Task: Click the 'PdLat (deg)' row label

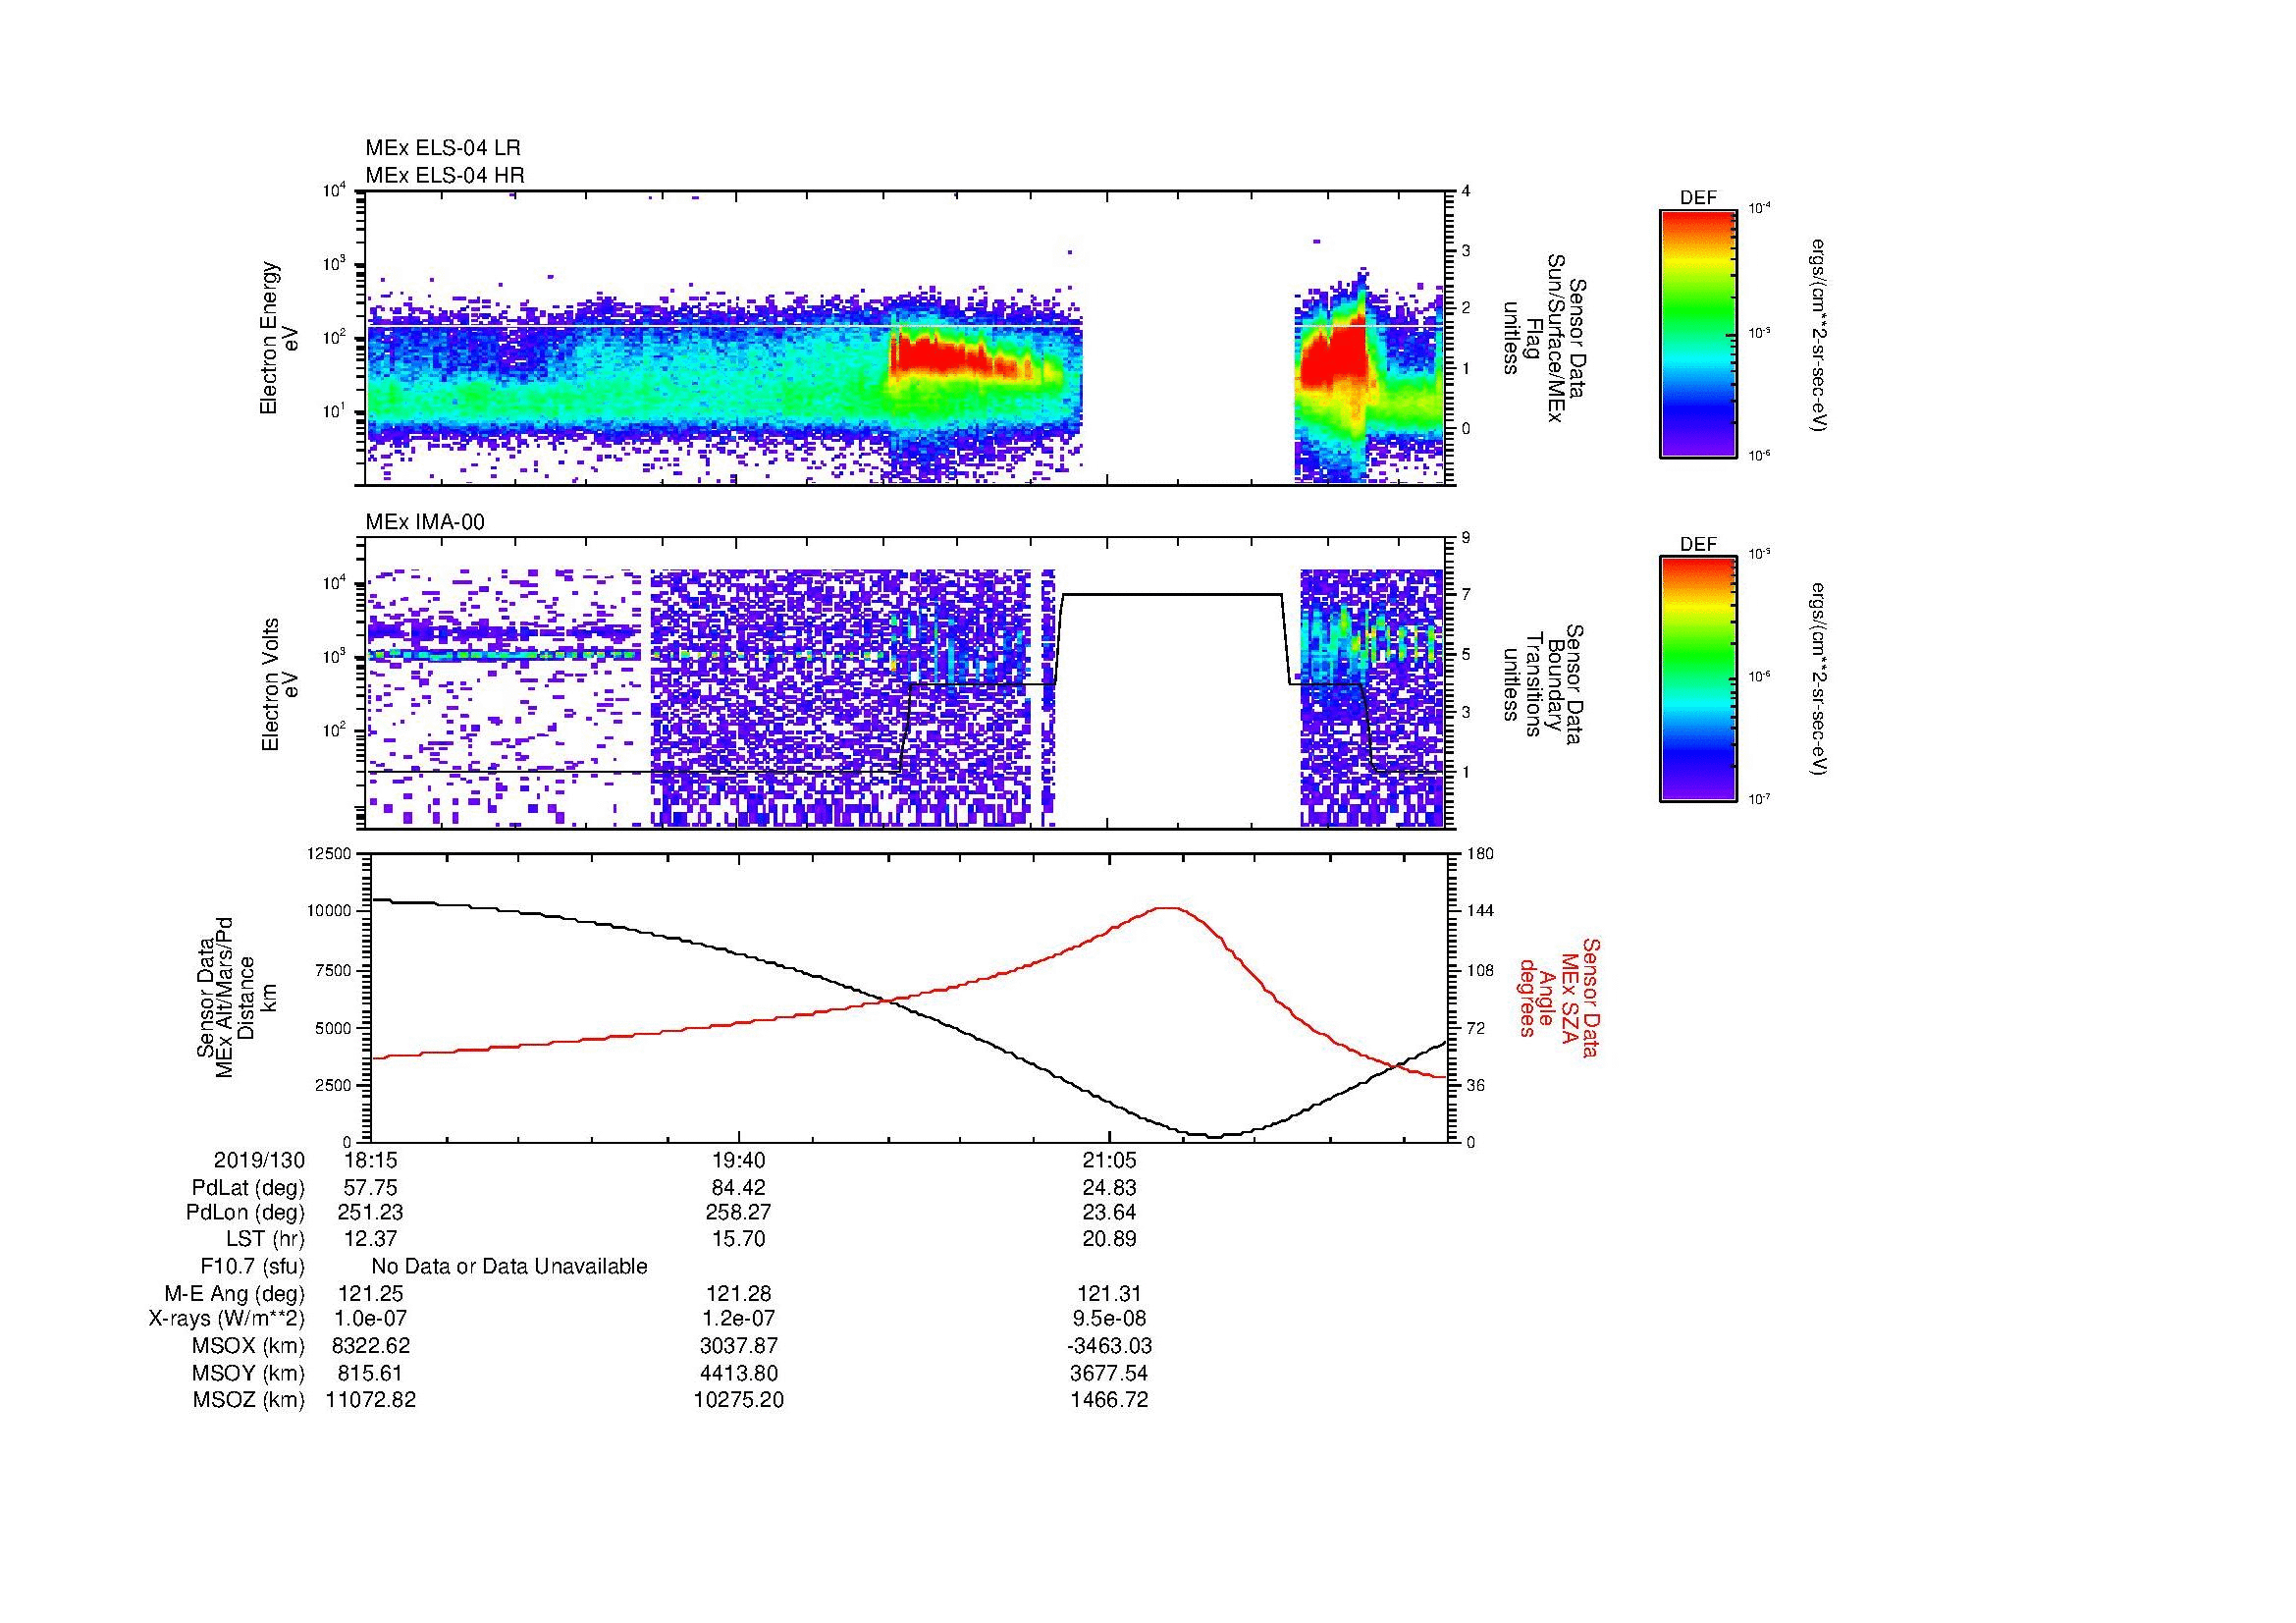Action: tap(248, 1188)
